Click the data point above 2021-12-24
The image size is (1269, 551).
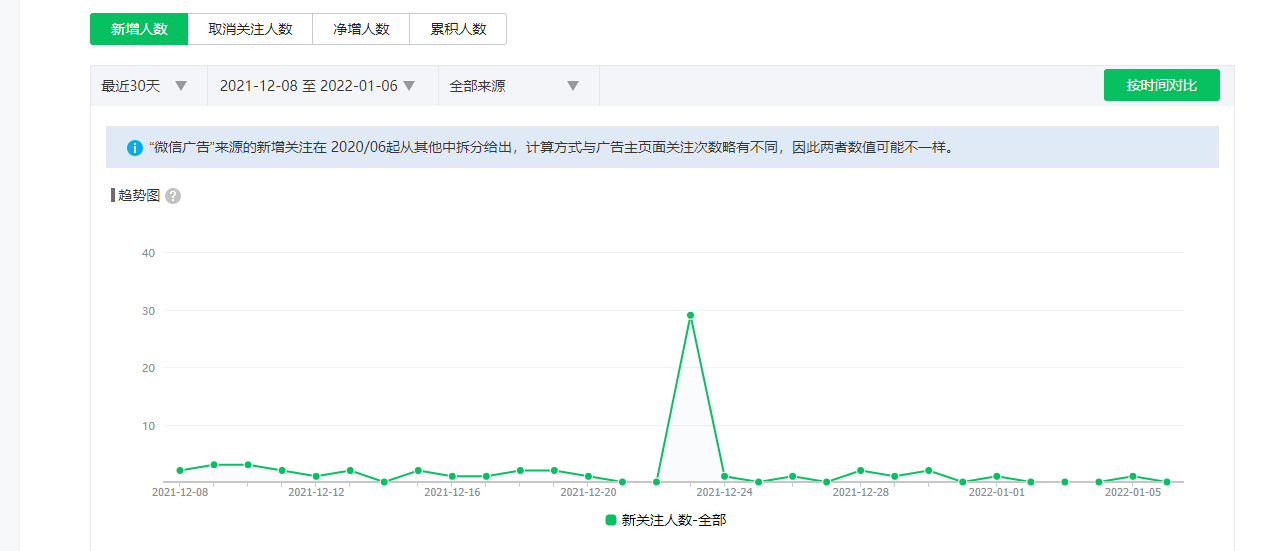[724, 476]
